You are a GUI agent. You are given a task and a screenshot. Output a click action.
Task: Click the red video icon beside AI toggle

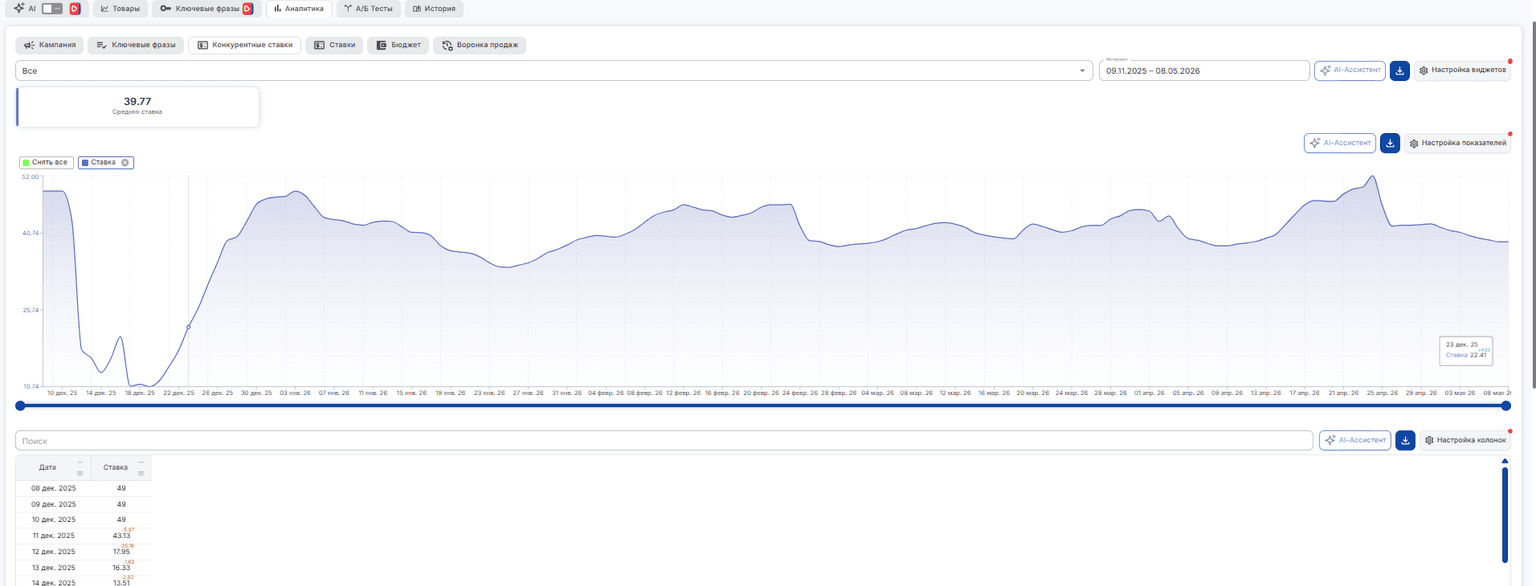coord(75,8)
